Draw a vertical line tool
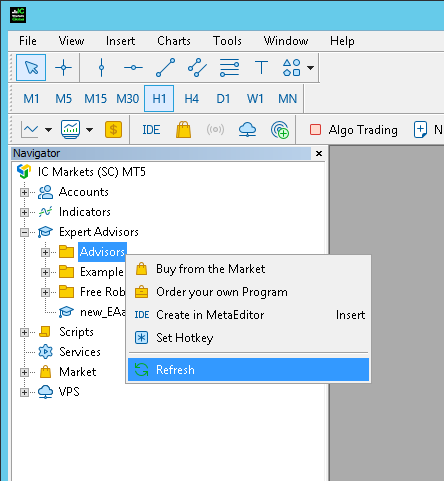Screen dimensions: 444x481 [x=101, y=68]
